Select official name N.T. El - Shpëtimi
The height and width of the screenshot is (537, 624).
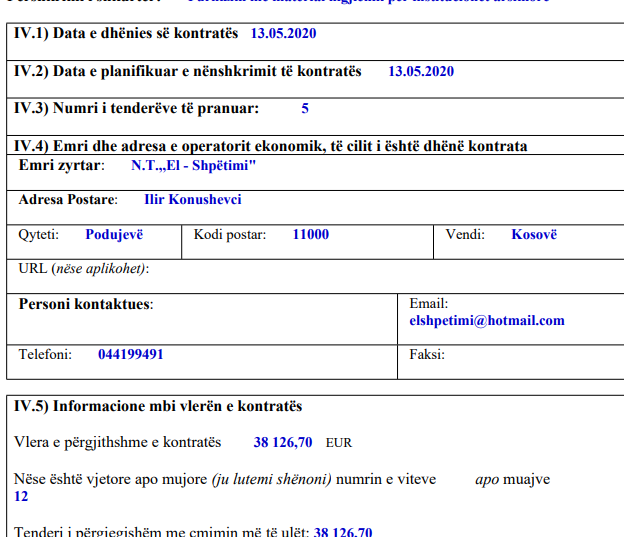pos(193,165)
